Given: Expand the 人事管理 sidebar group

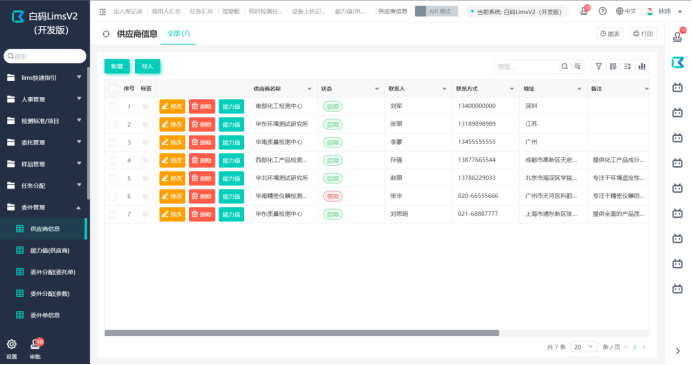Looking at the screenshot, I should [44, 99].
